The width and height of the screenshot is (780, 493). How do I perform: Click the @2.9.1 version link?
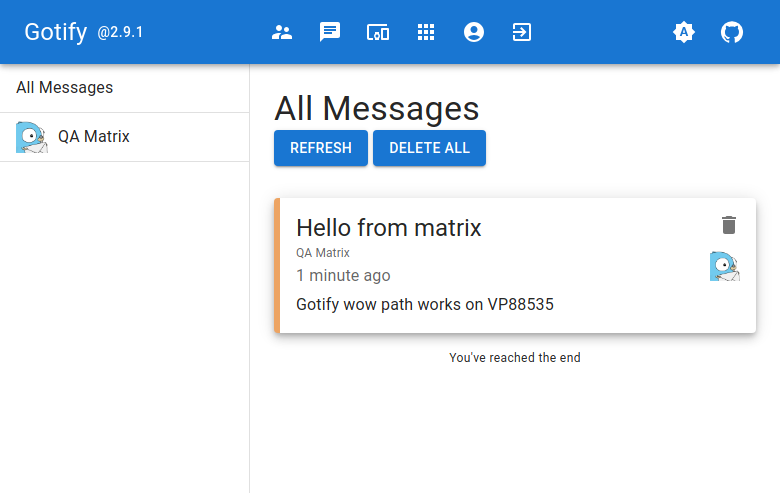click(120, 33)
